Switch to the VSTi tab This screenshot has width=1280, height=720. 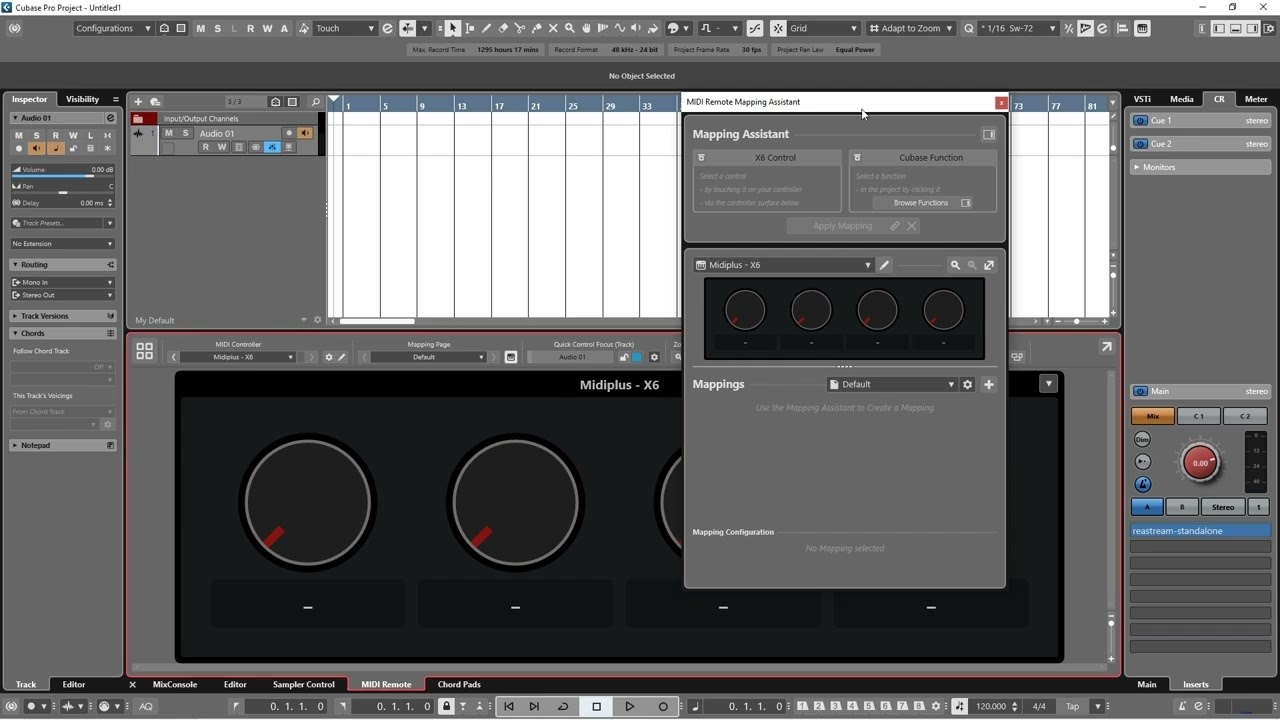click(1142, 99)
